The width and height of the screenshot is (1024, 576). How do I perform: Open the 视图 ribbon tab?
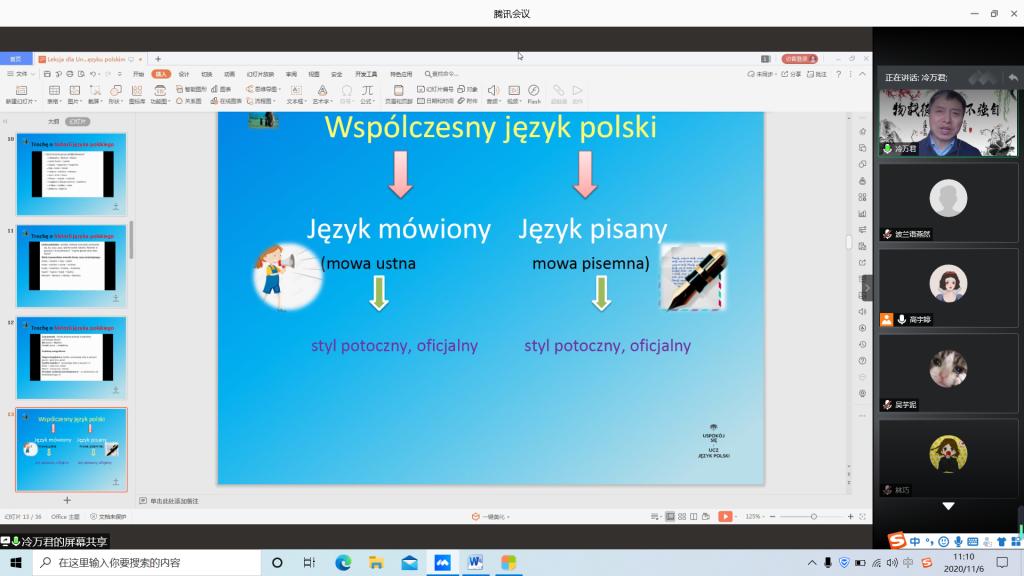coord(314,74)
